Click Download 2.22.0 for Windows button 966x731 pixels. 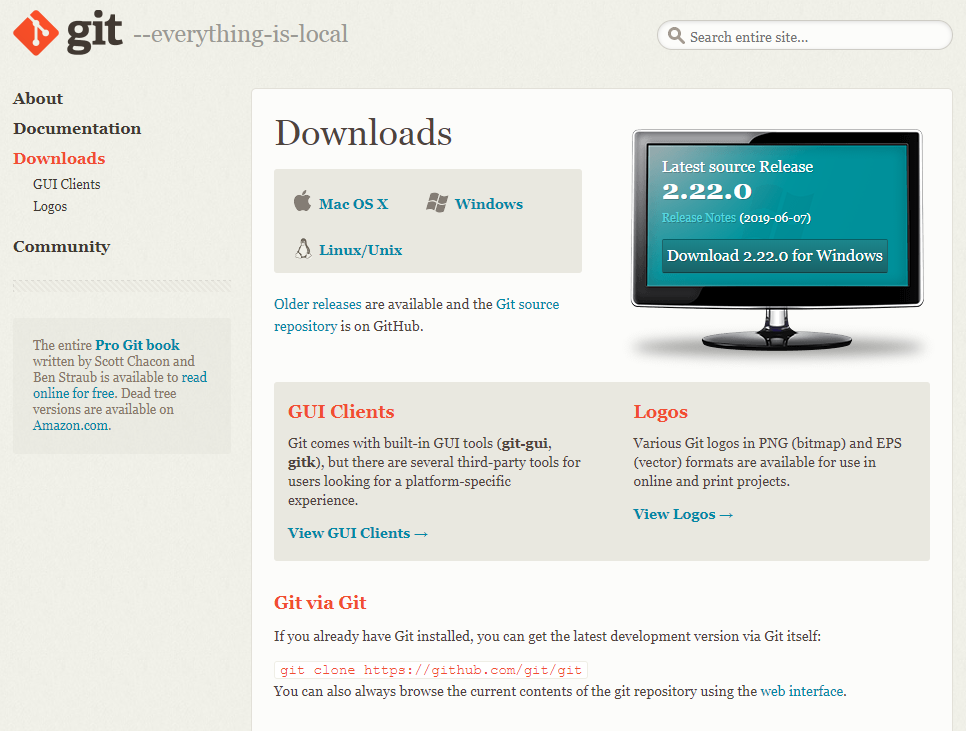(x=774, y=256)
